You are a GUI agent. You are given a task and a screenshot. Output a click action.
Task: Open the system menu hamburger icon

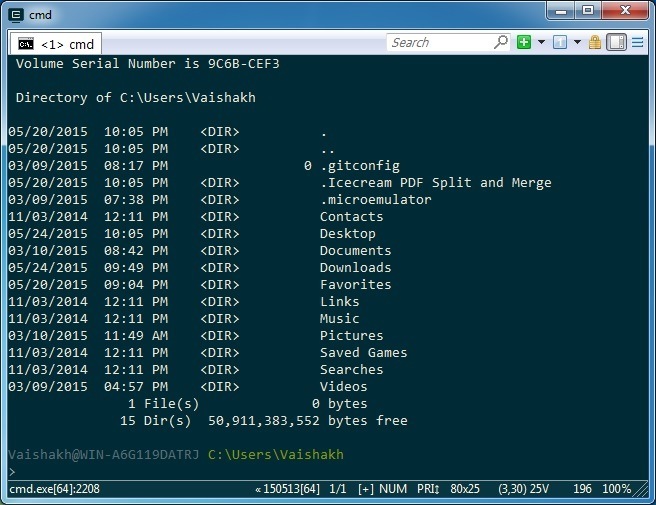click(x=640, y=42)
